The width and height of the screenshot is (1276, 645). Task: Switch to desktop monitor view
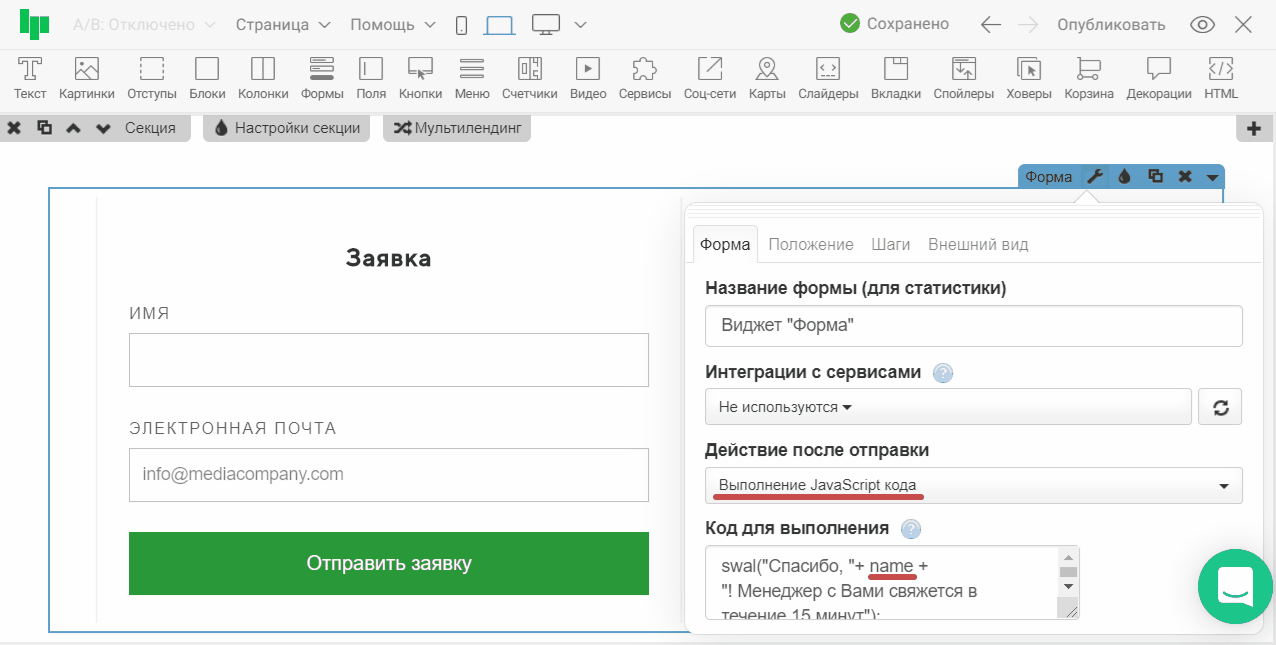(546, 25)
